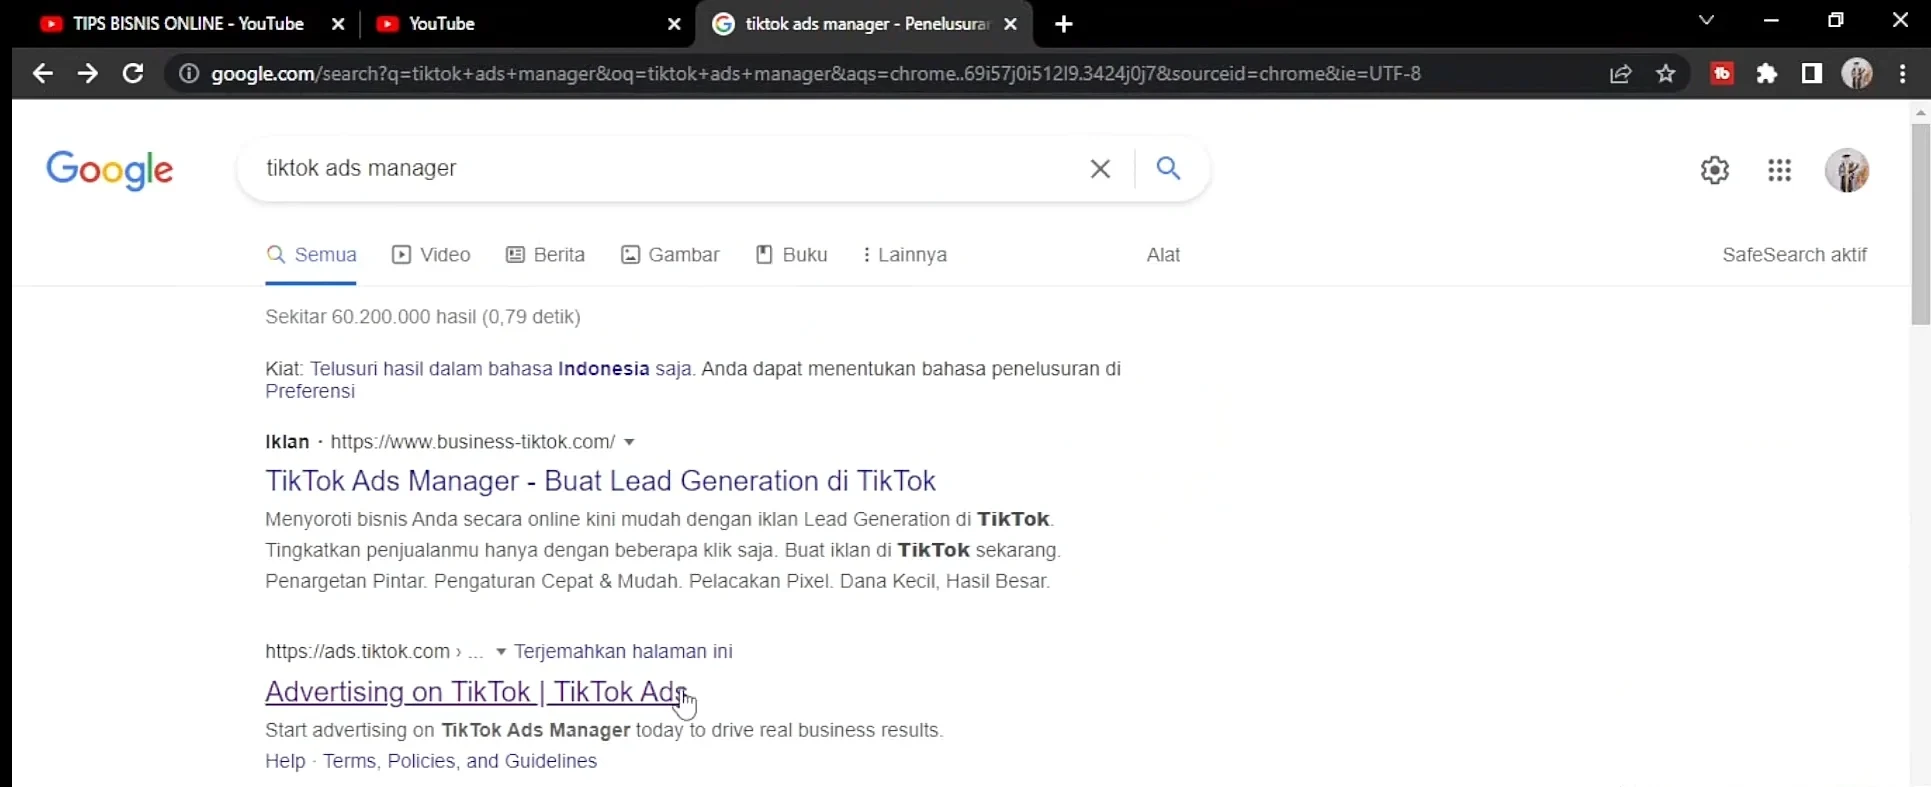Screen dimensions: 1931x787
Task: Open the Alat search tools
Action: coord(1163,255)
